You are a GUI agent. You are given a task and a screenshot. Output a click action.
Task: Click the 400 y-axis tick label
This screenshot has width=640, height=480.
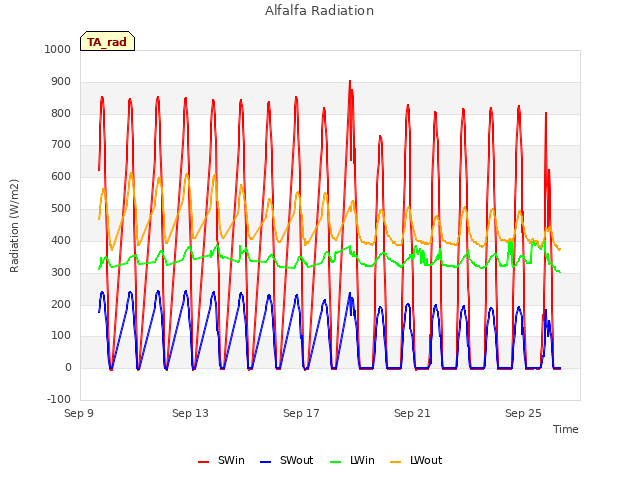tap(61, 240)
